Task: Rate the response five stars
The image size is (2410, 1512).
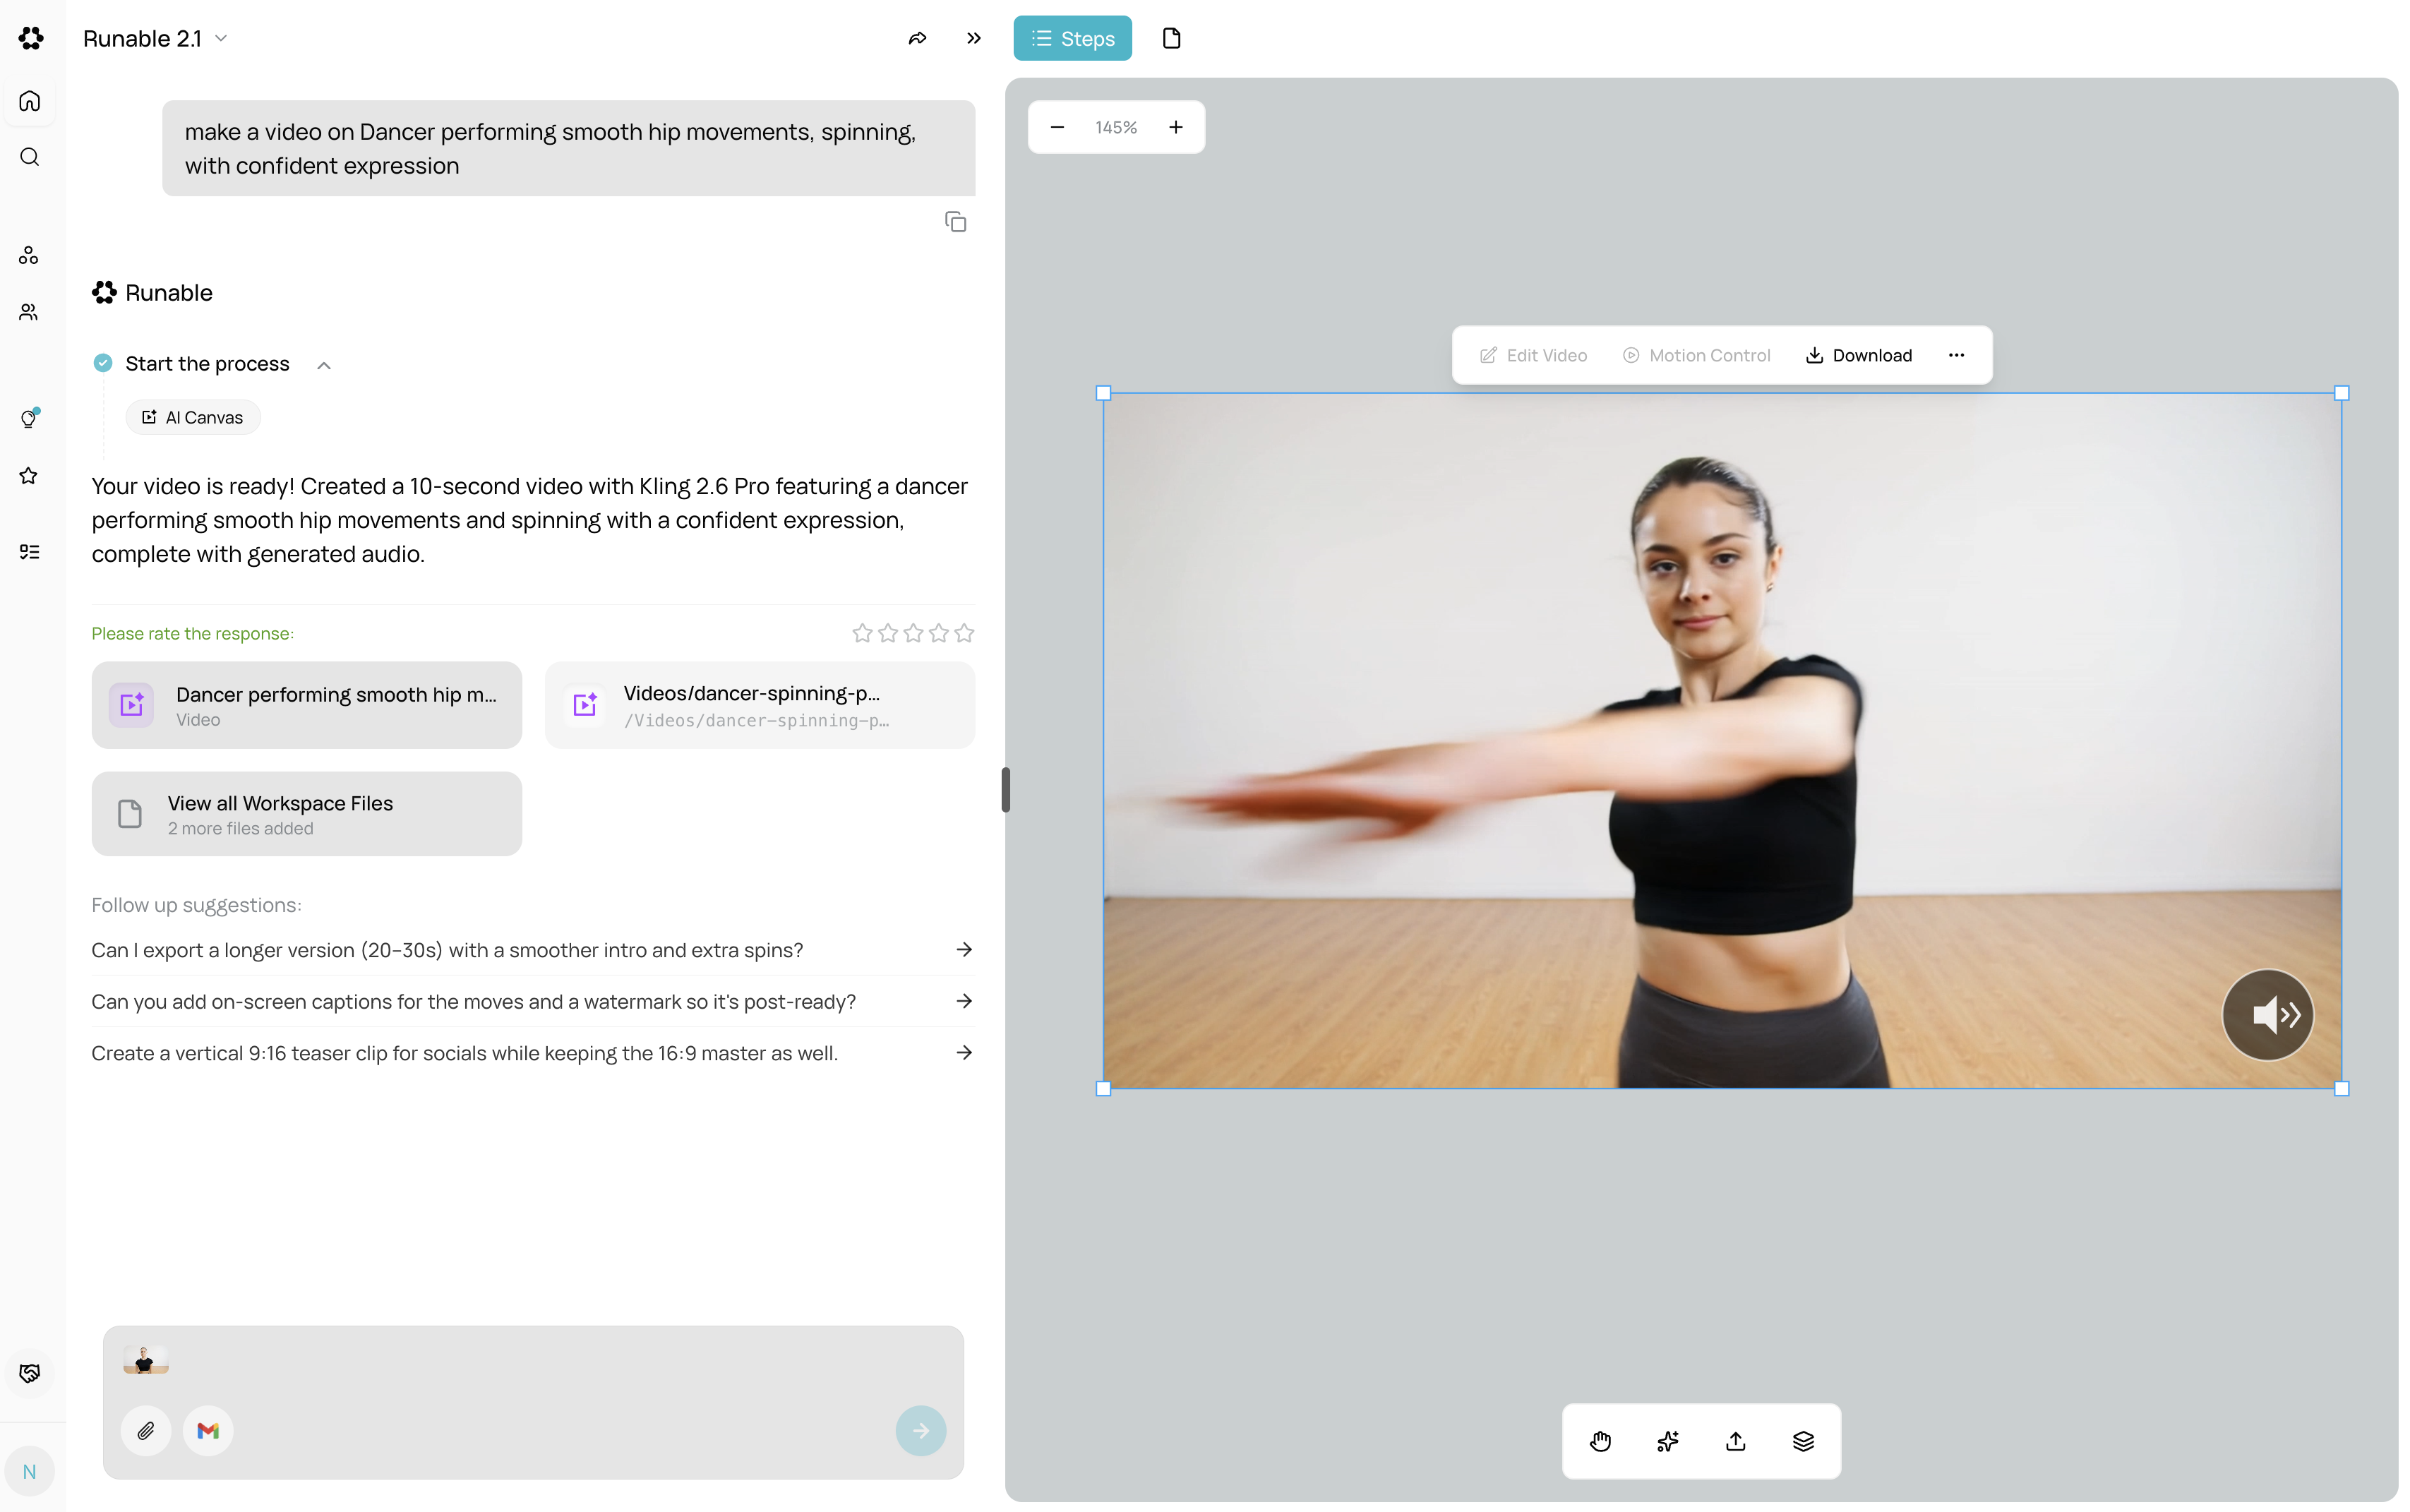Action: (964, 633)
